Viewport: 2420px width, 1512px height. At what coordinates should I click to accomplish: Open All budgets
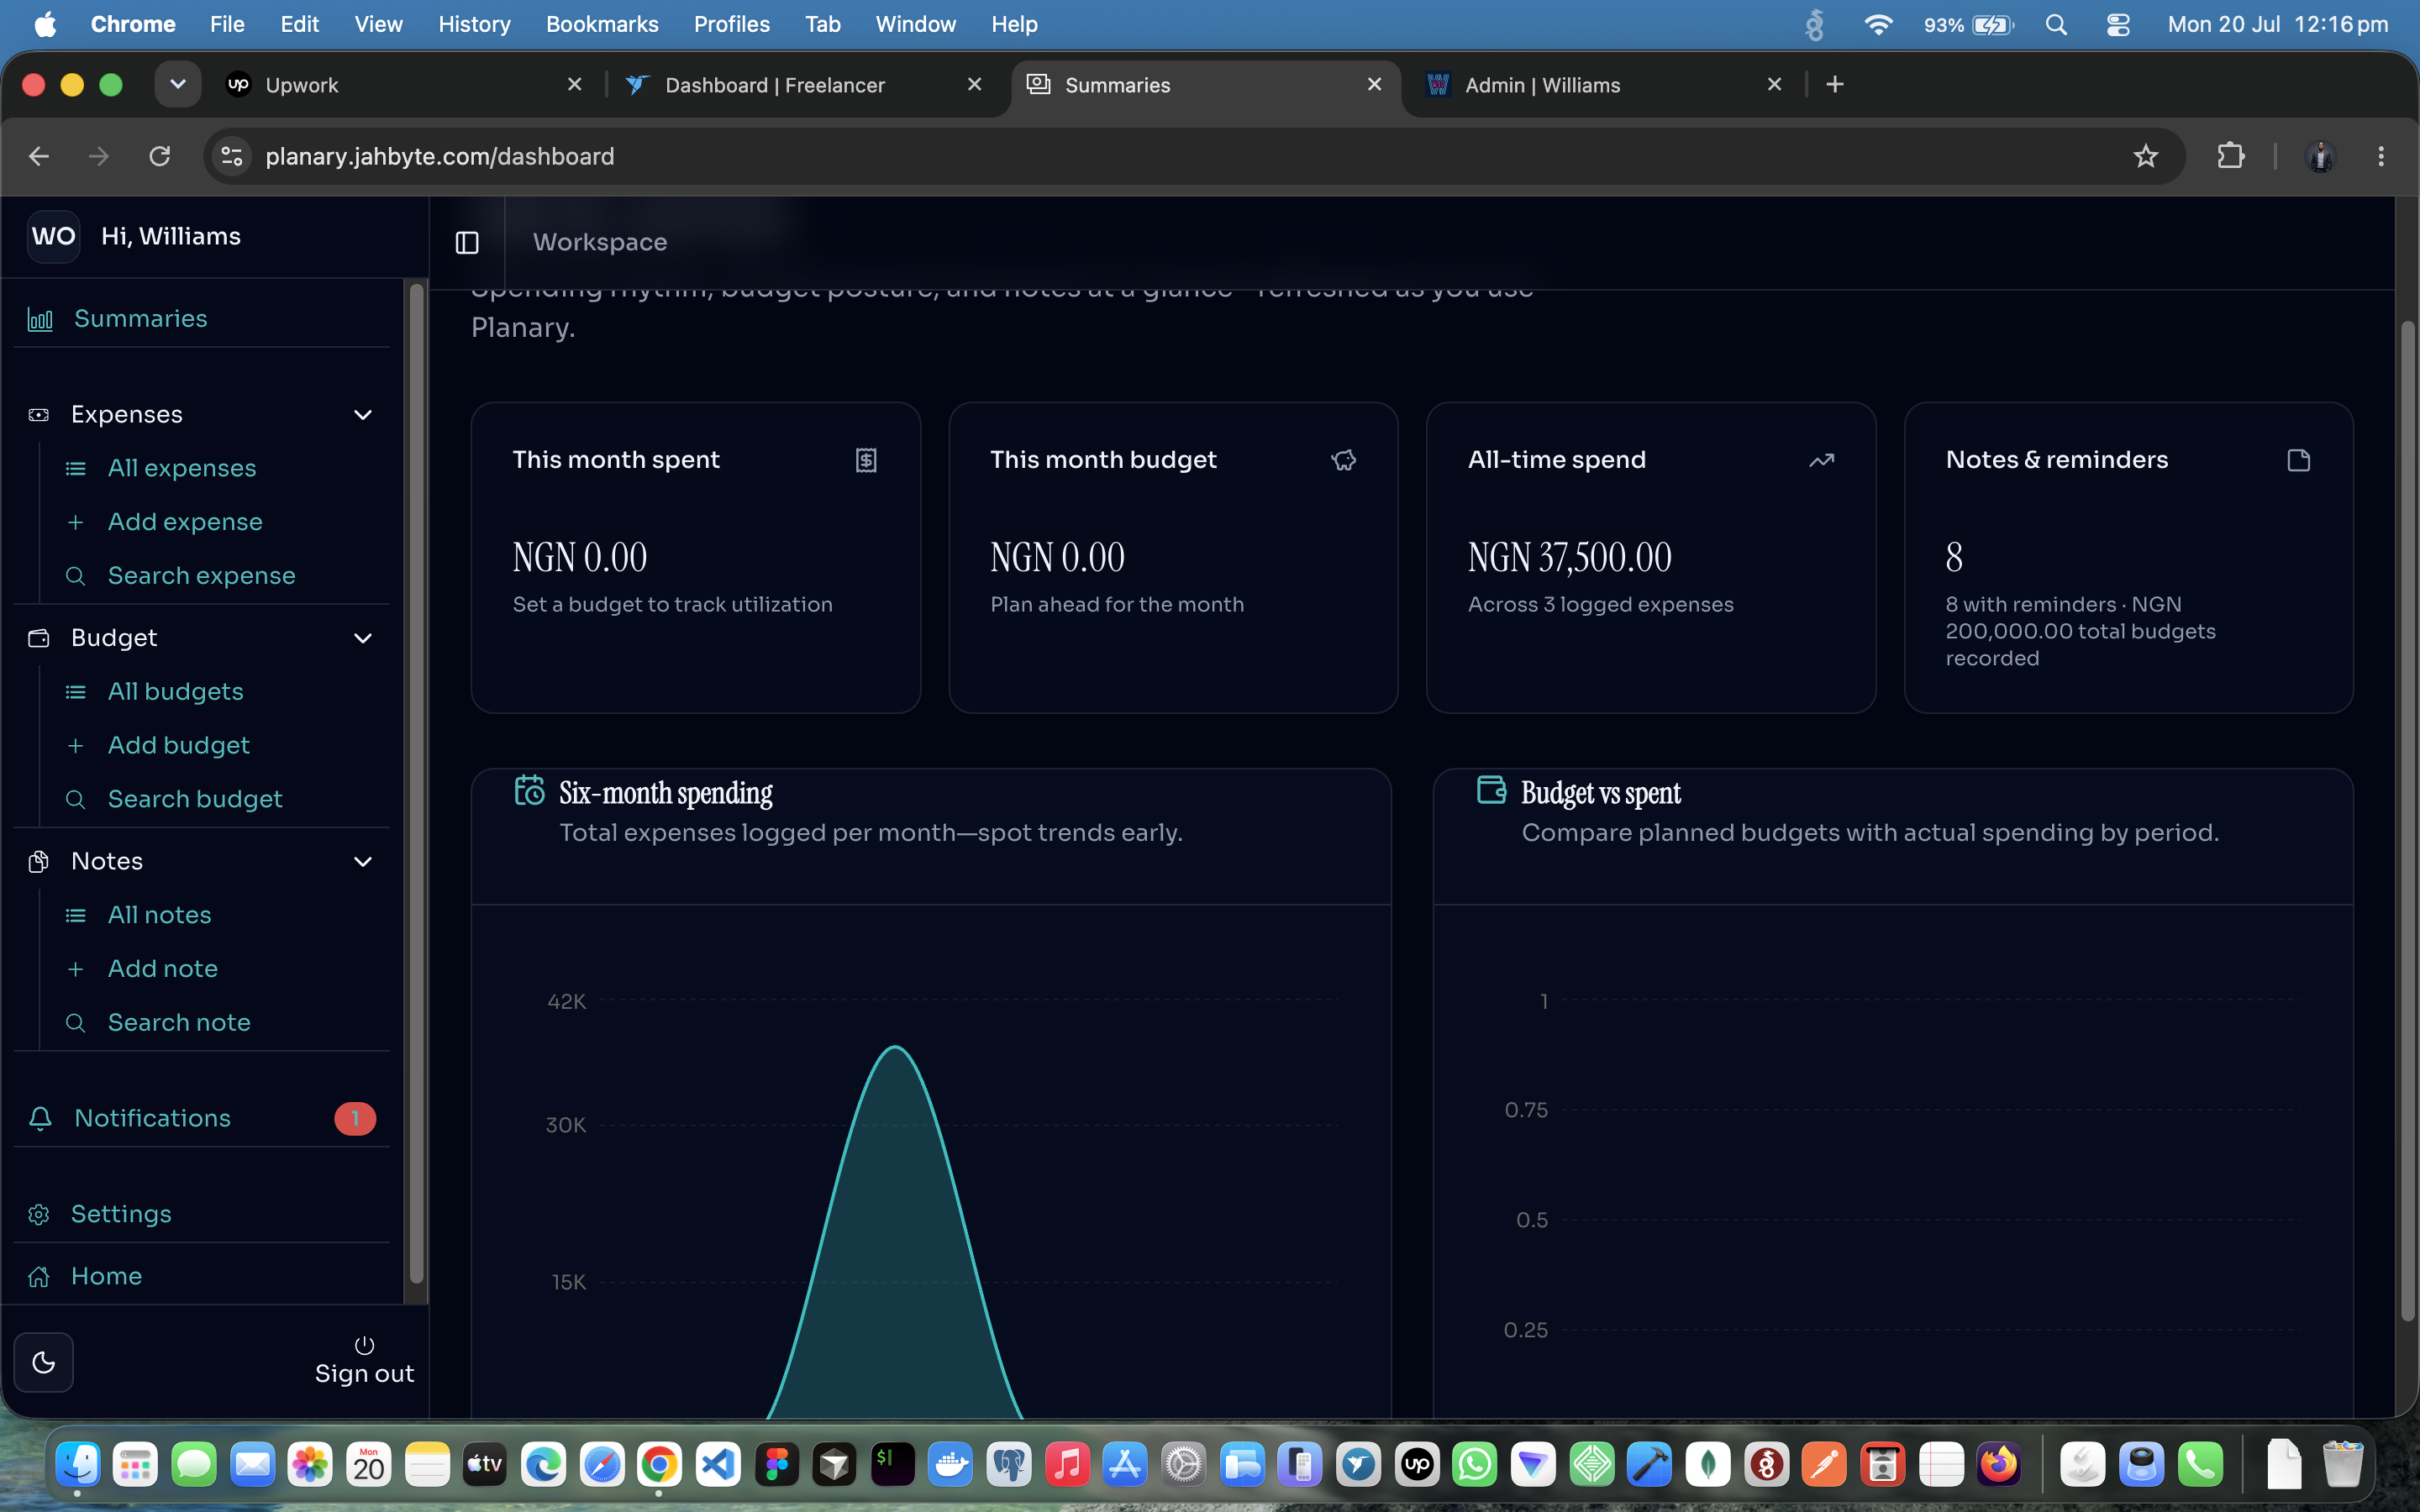(x=176, y=691)
